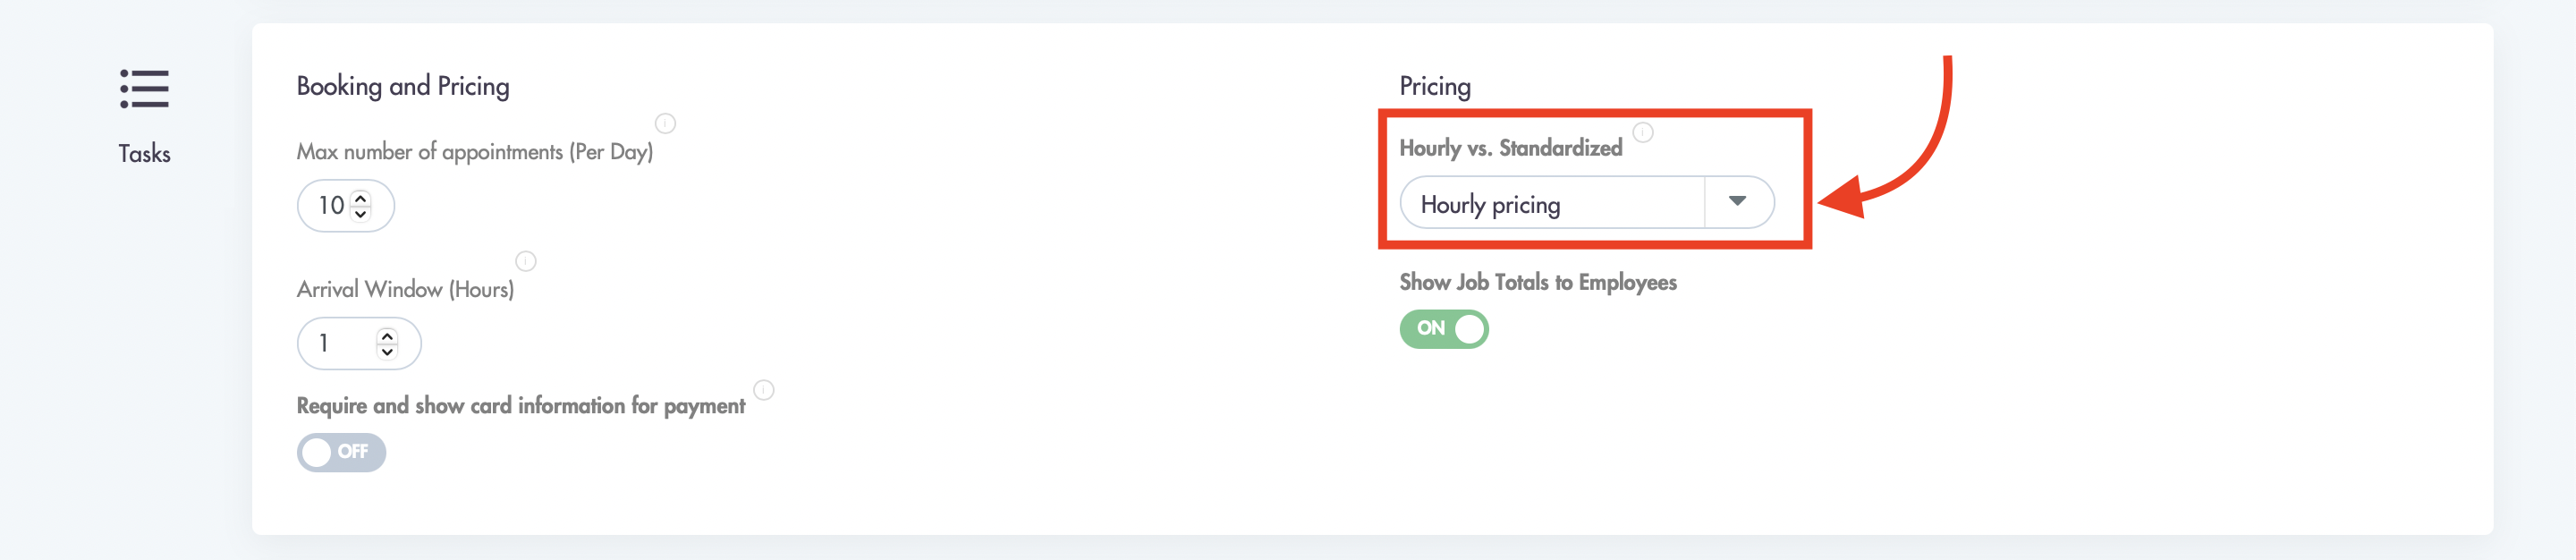This screenshot has height=560, width=2576.
Task: Info icon next to Arrival Window
Action: (526, 261)
